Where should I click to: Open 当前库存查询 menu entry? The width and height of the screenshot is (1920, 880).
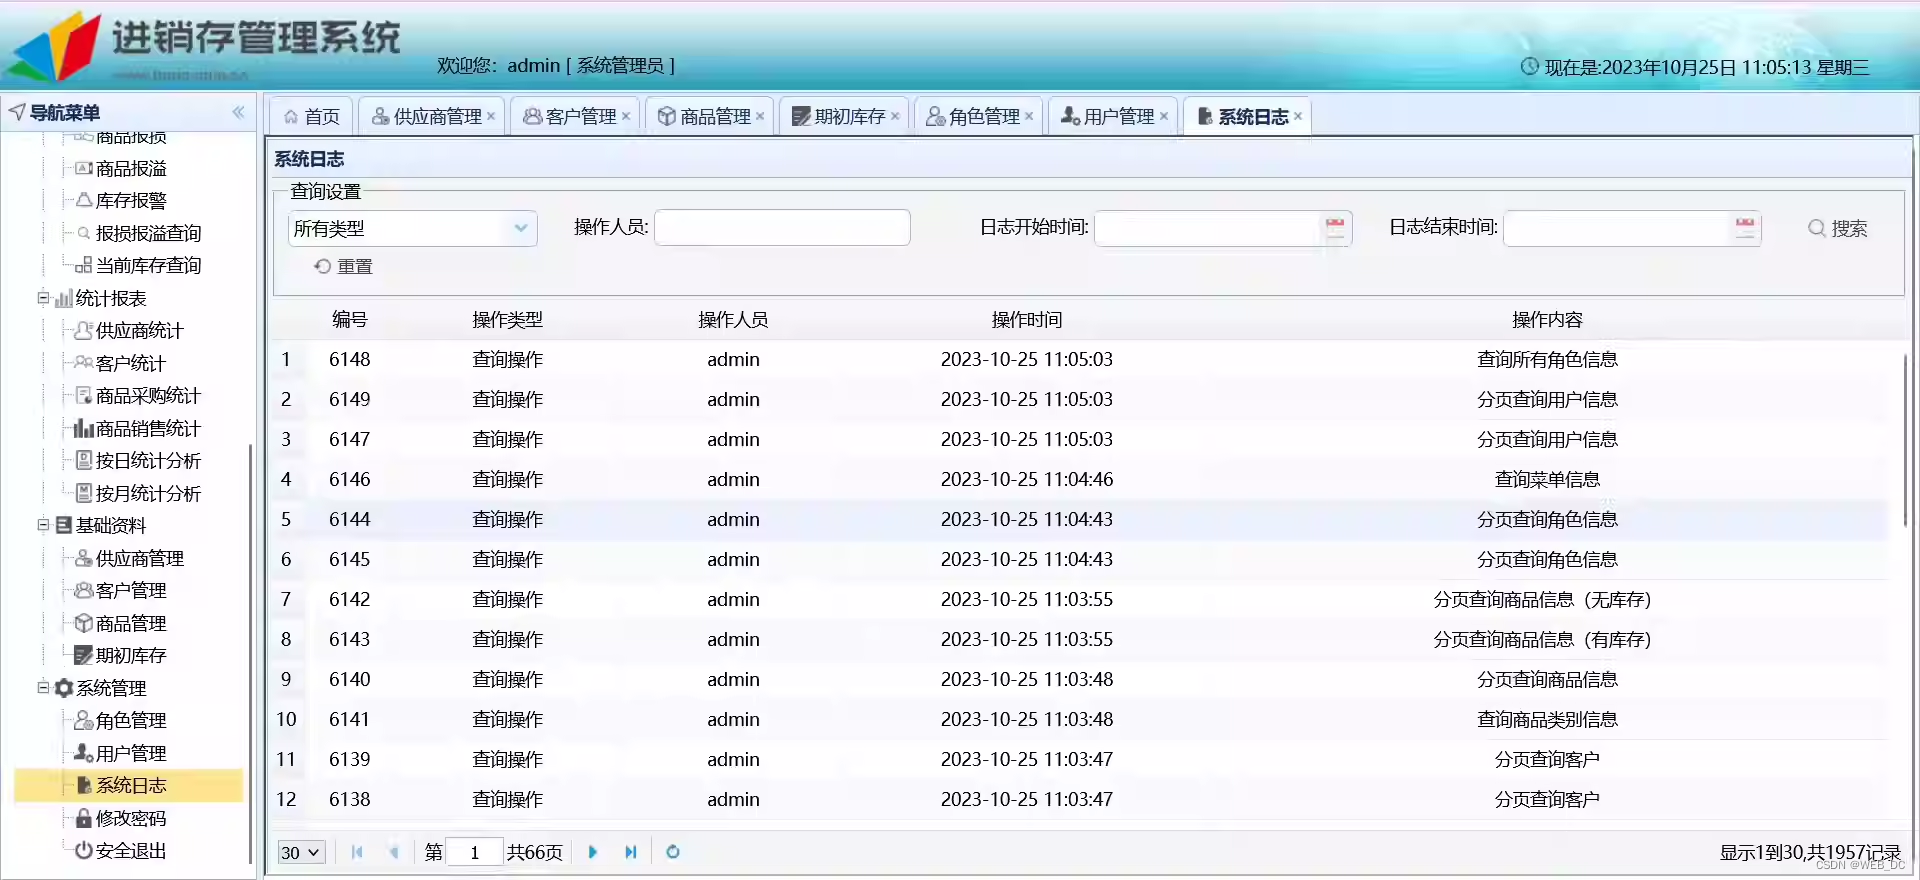pos(148,265)
